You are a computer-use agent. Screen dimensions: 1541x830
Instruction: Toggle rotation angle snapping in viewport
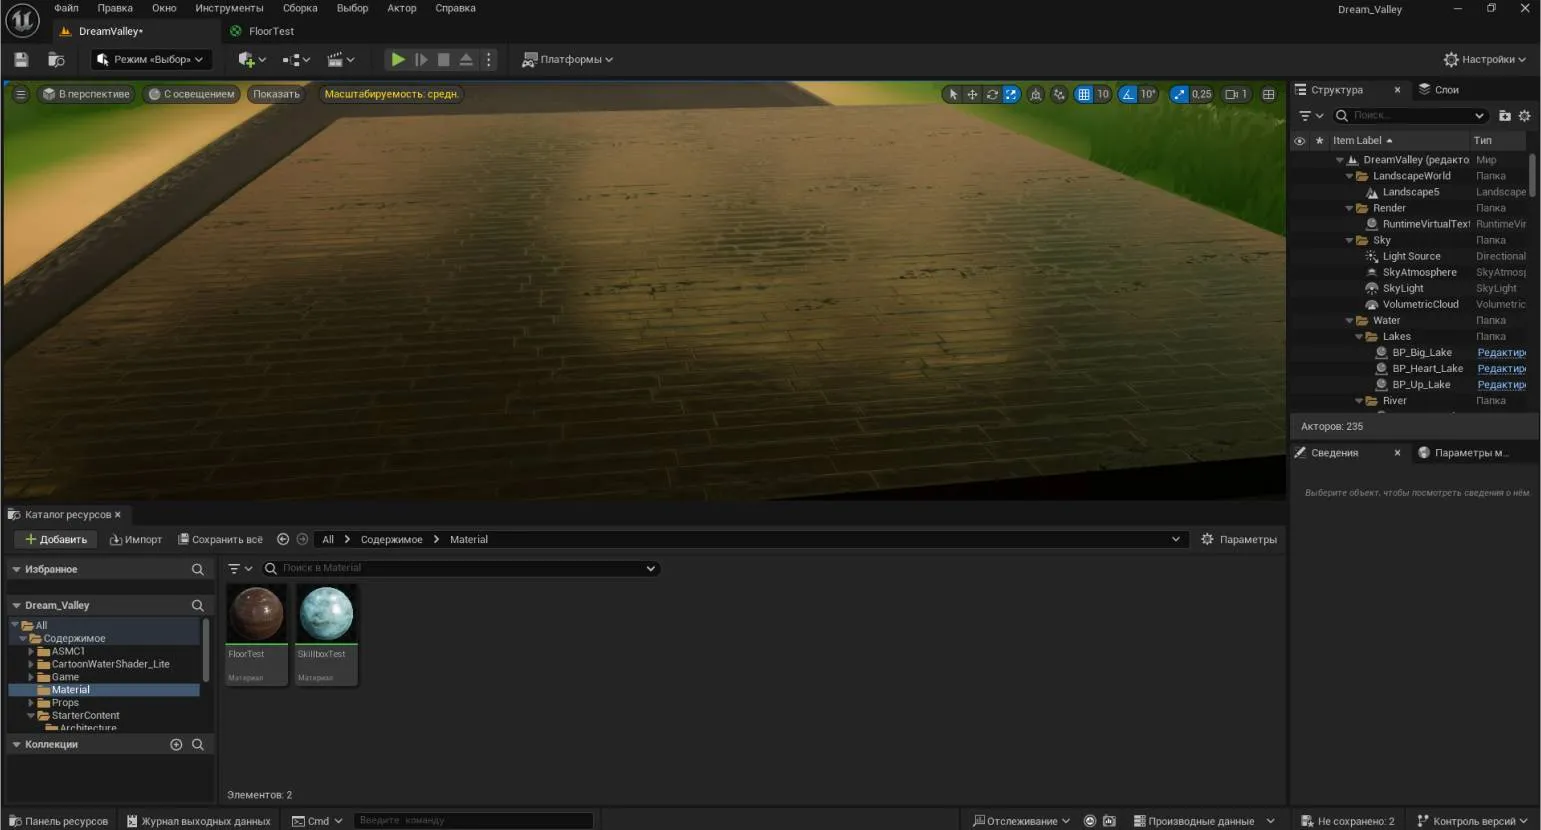pyautogui.click(x=1128, y=94)
